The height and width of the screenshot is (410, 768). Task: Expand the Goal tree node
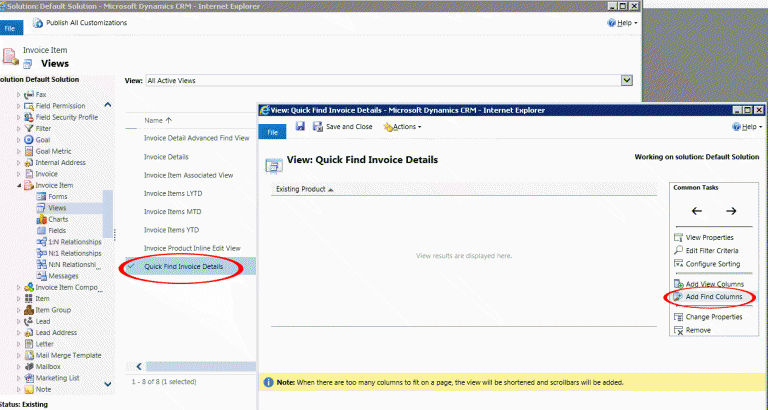[x=19, y=140]
